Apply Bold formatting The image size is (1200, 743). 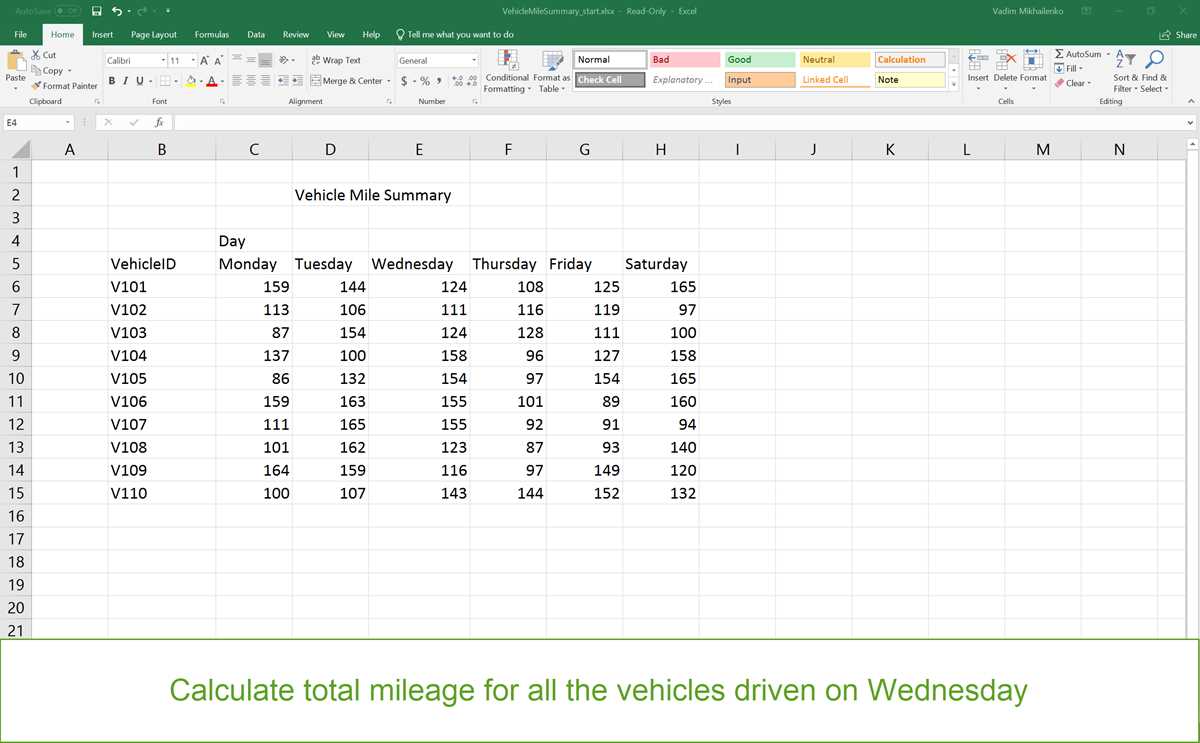click(x=112, y=81)
